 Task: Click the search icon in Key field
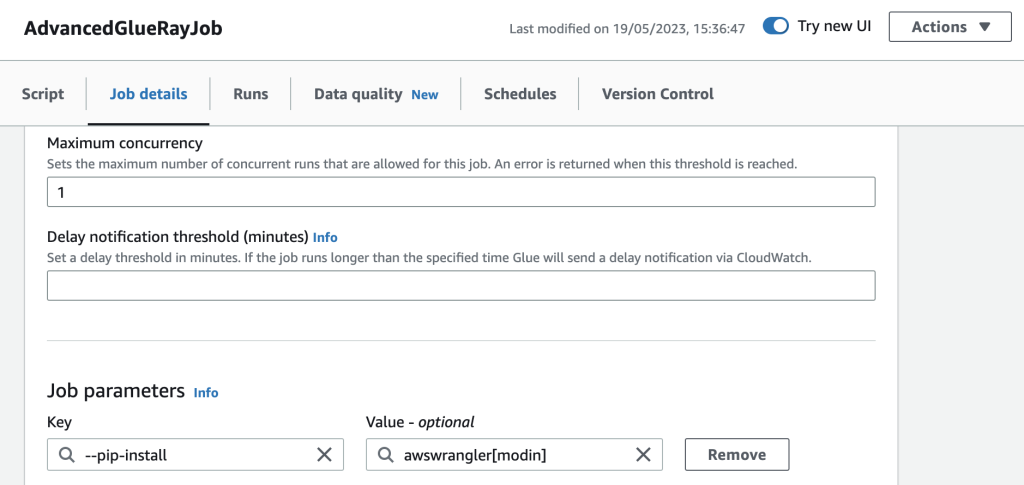click(67, 455)
